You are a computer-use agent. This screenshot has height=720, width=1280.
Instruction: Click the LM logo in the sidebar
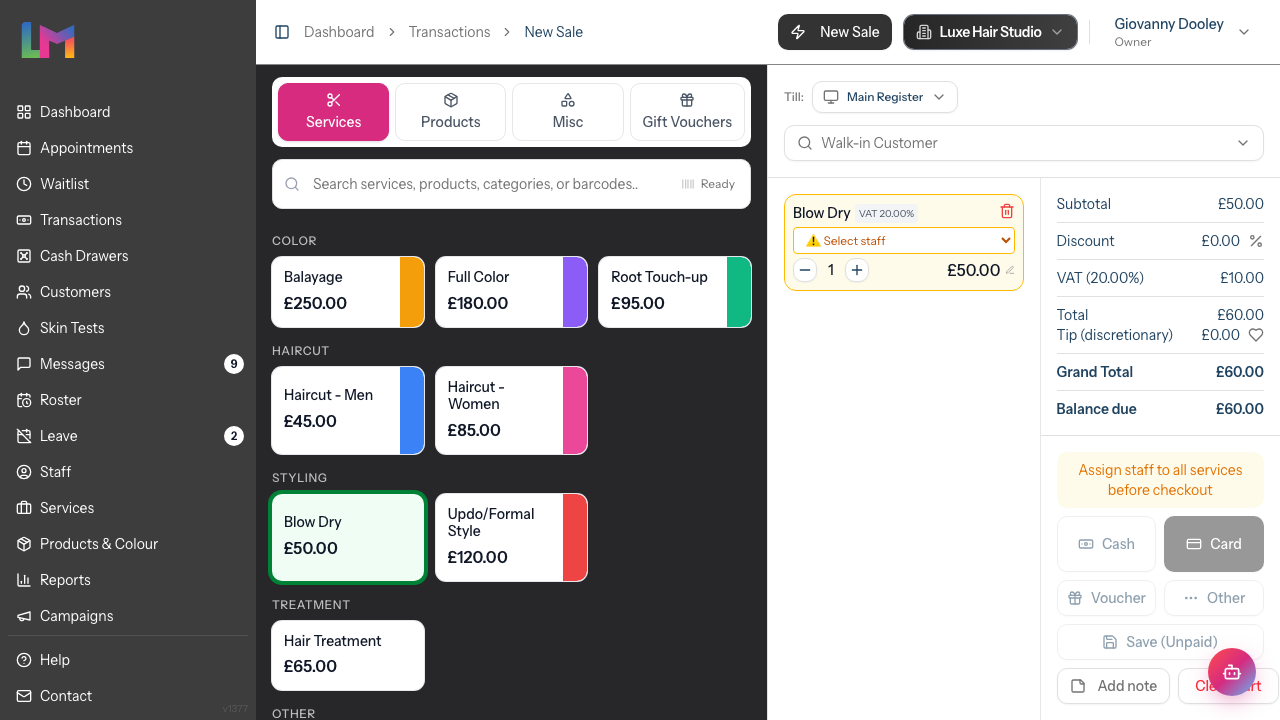click(x=48, y=40)
